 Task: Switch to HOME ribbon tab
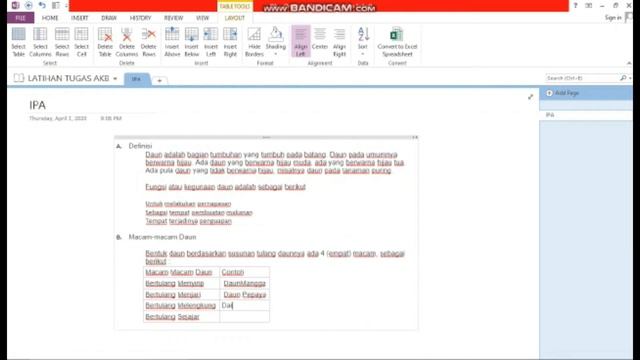[x=50, y=18]
